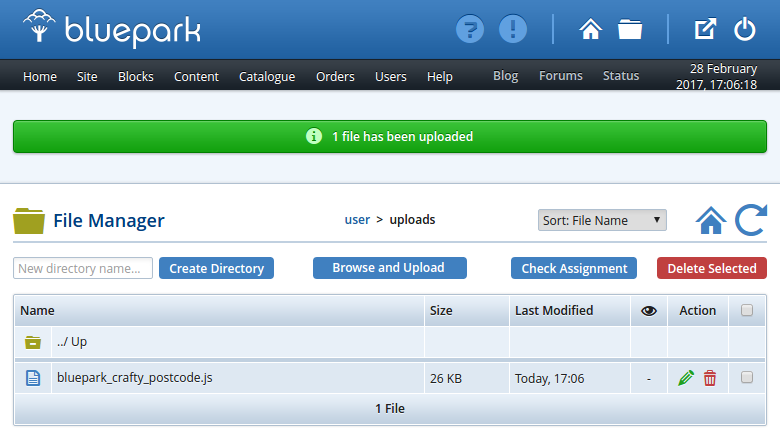Open the exclamation alerts icon
The height and width of the screenshot is (440, 780).
pyautogui.click(x=513, y=29)
